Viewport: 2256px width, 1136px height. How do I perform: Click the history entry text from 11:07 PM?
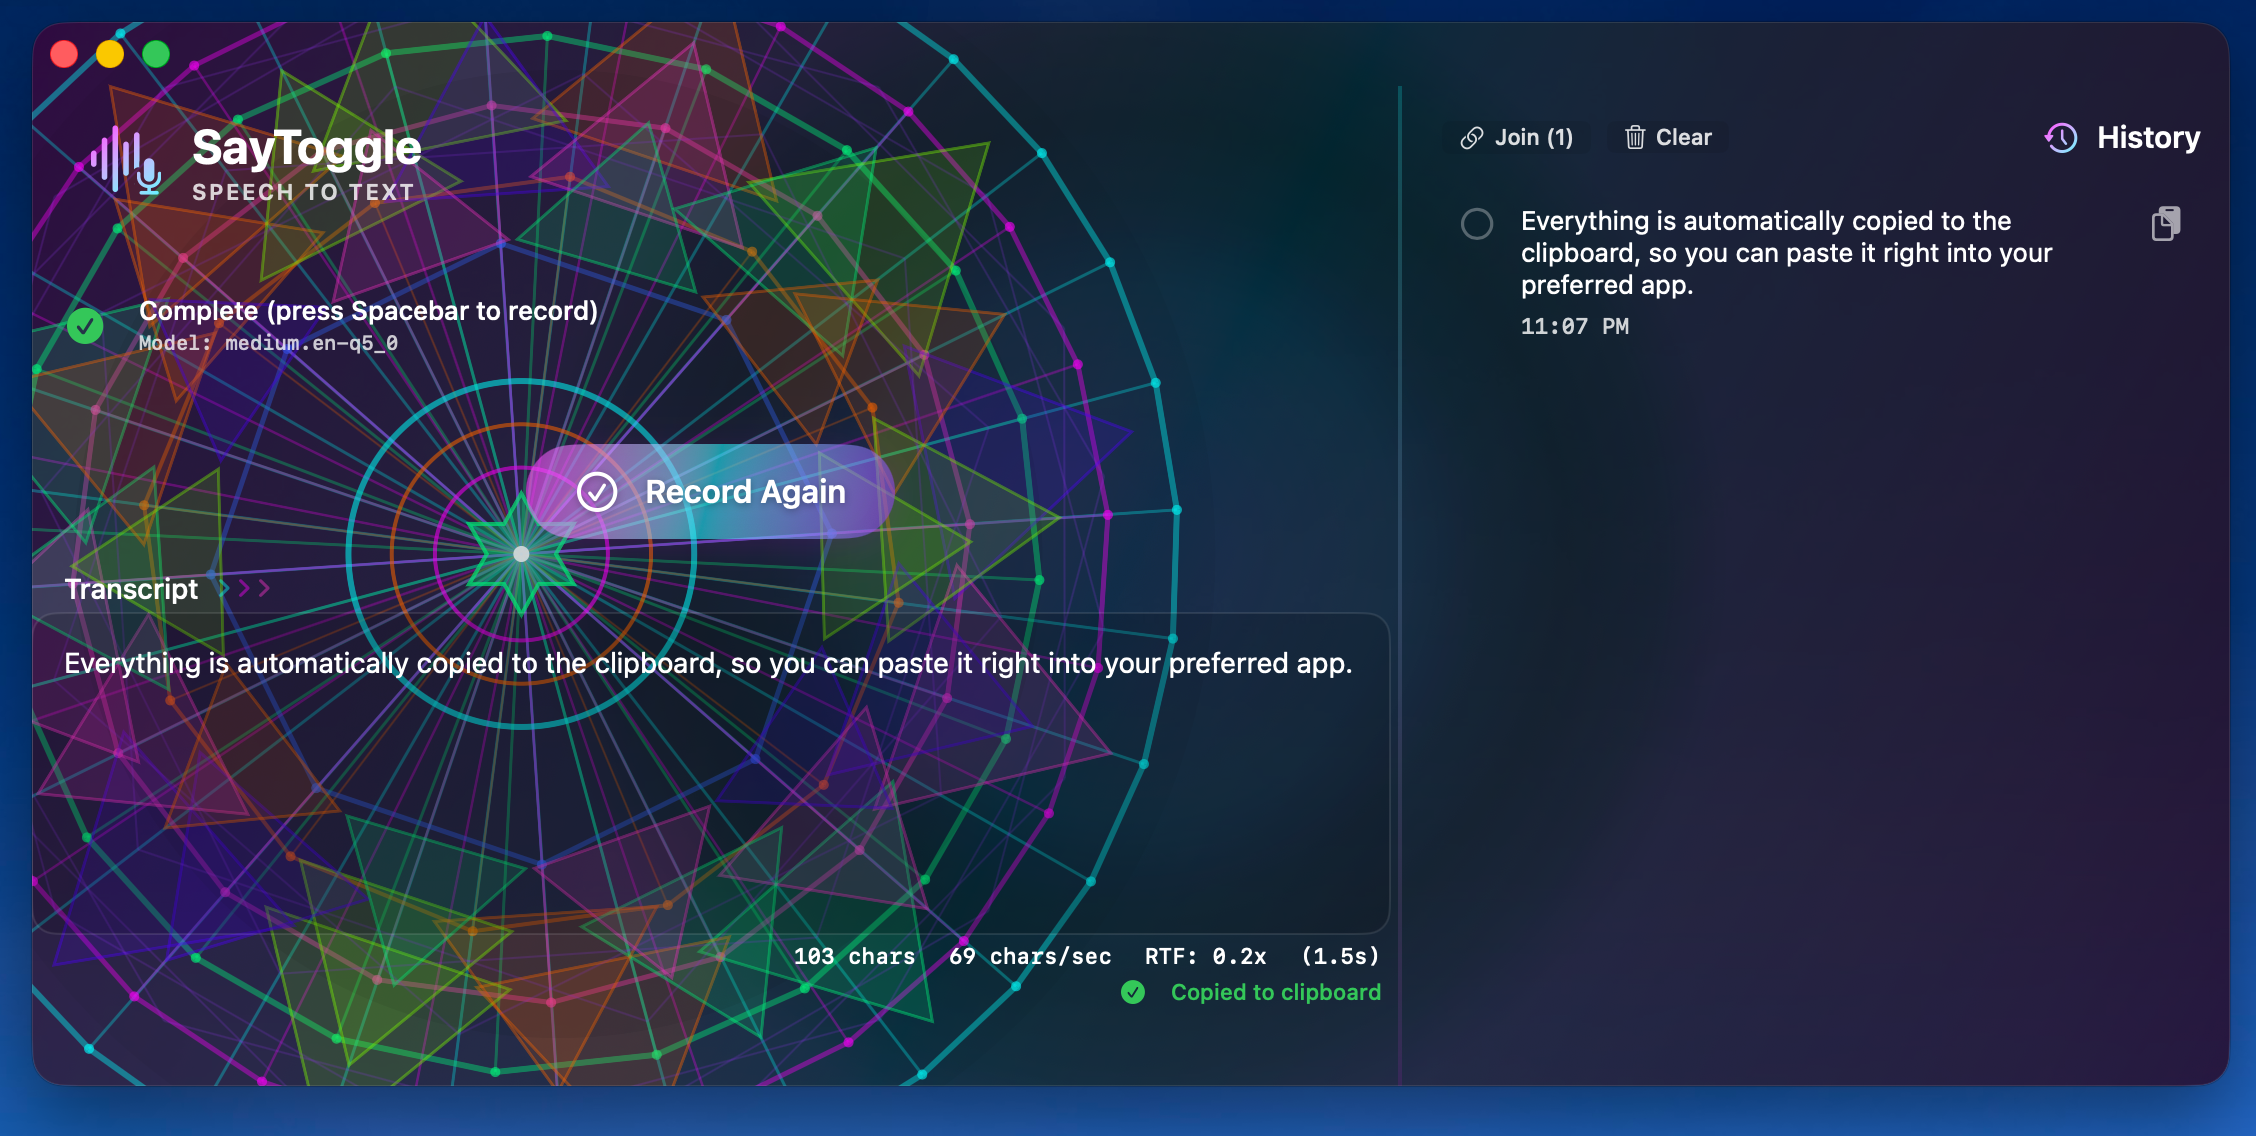(1785, 253)
